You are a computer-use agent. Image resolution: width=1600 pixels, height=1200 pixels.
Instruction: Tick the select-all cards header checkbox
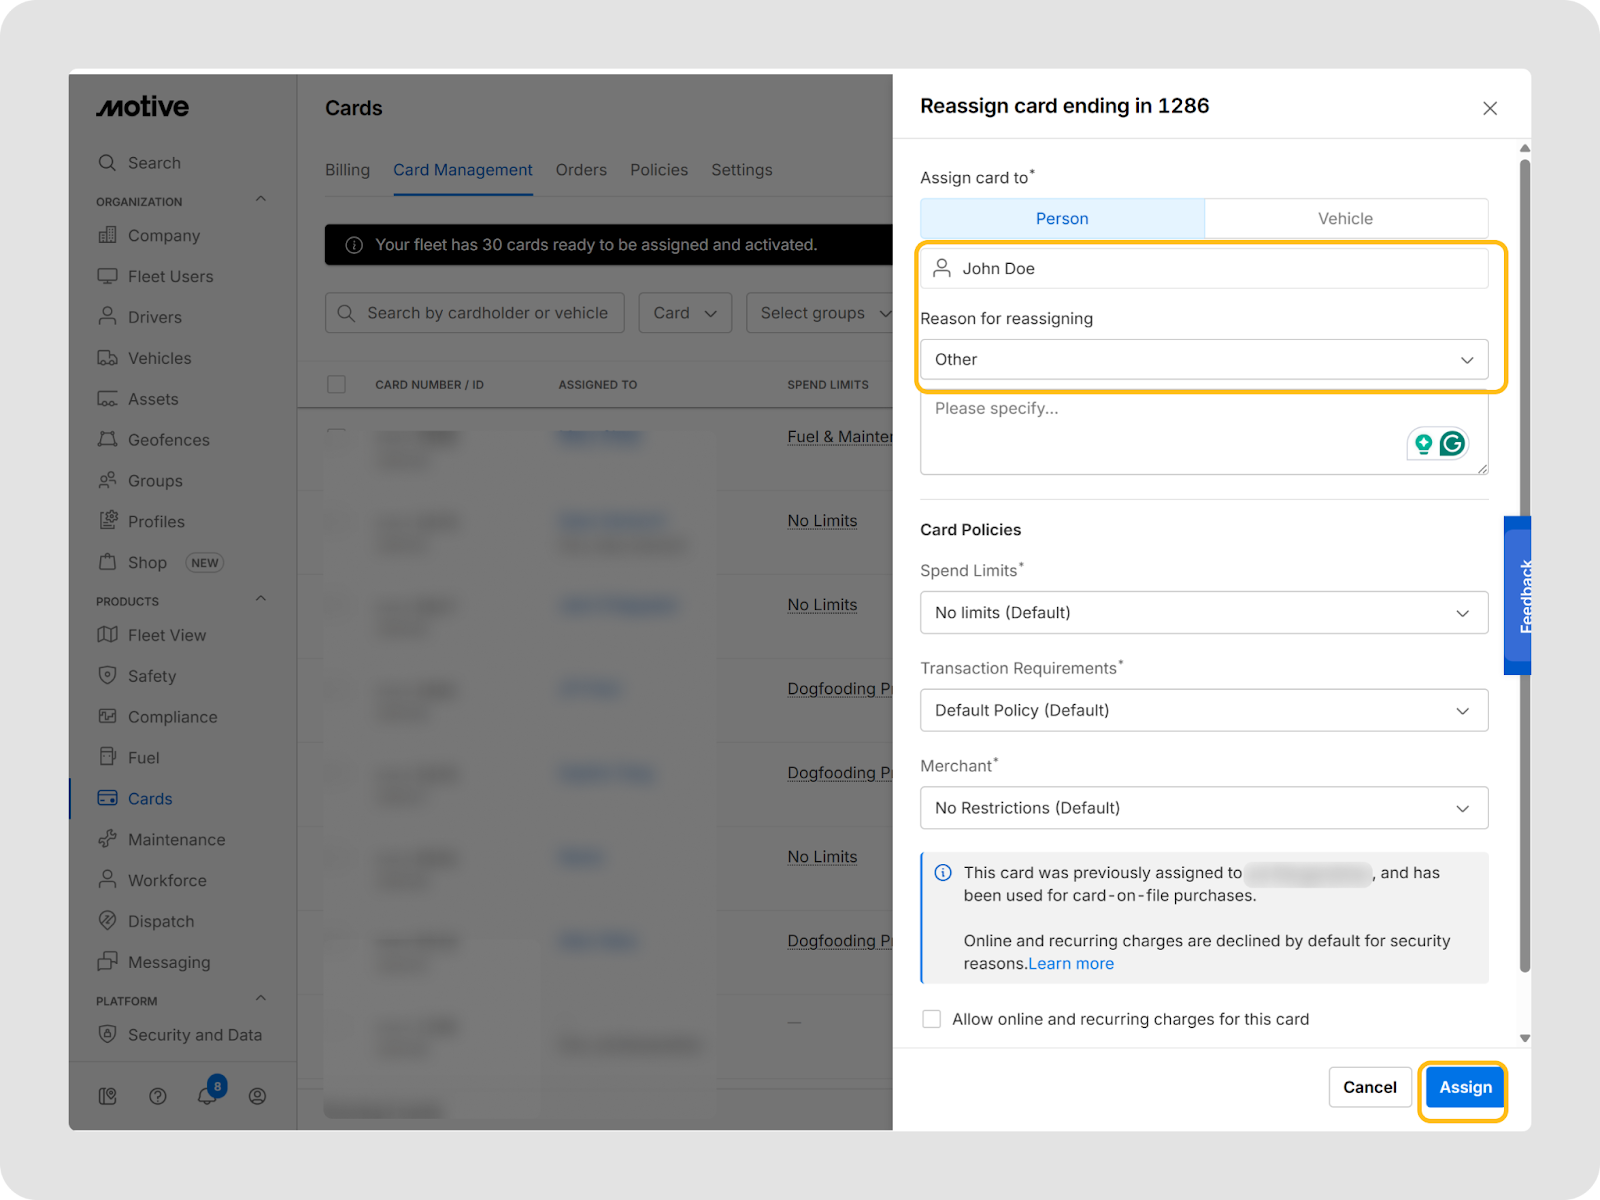[337, 385]
